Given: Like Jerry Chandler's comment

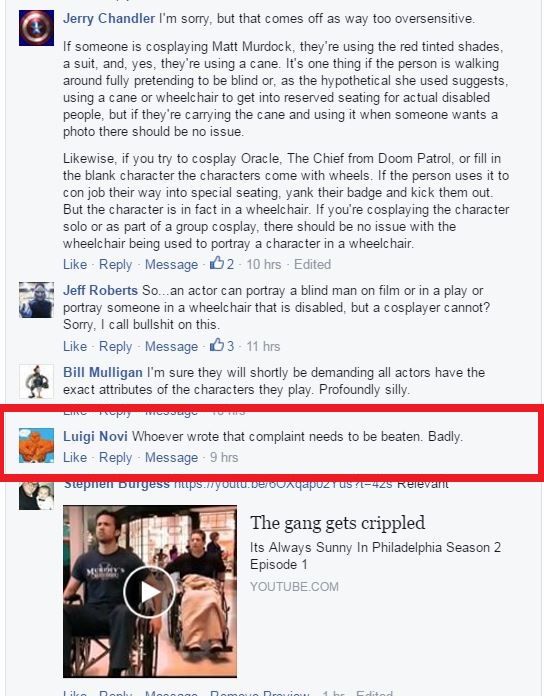Looking at the screenshot, I should [x=75, y=265].
